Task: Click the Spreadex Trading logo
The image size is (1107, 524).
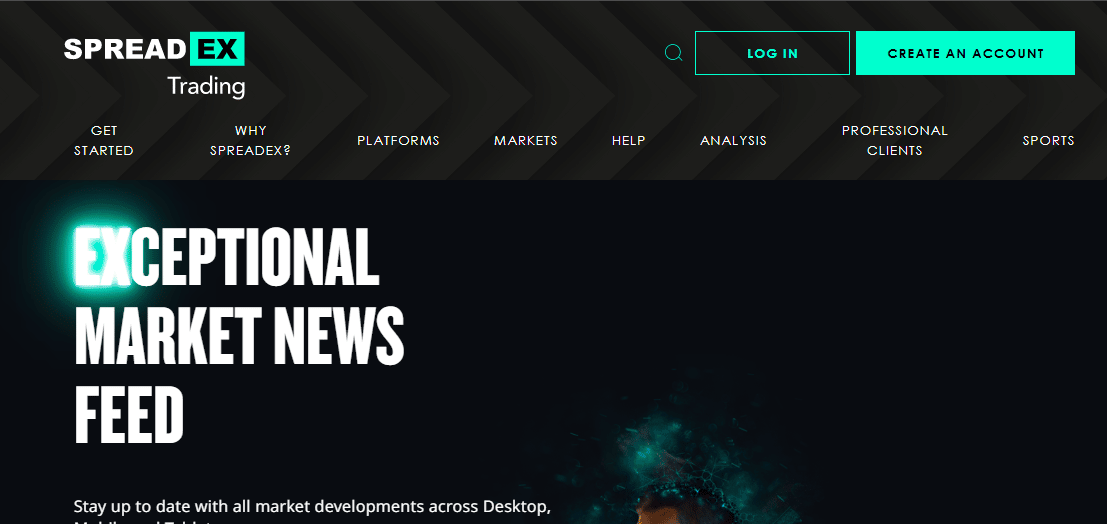Action: pos(154,66)
